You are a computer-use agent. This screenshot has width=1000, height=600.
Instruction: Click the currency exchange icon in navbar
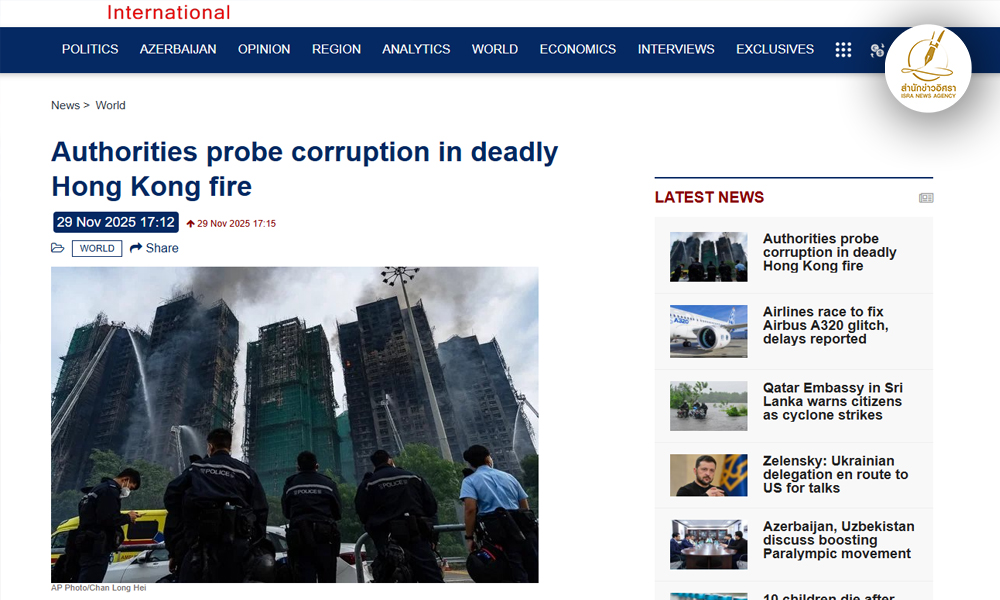(x=878, y=50)
